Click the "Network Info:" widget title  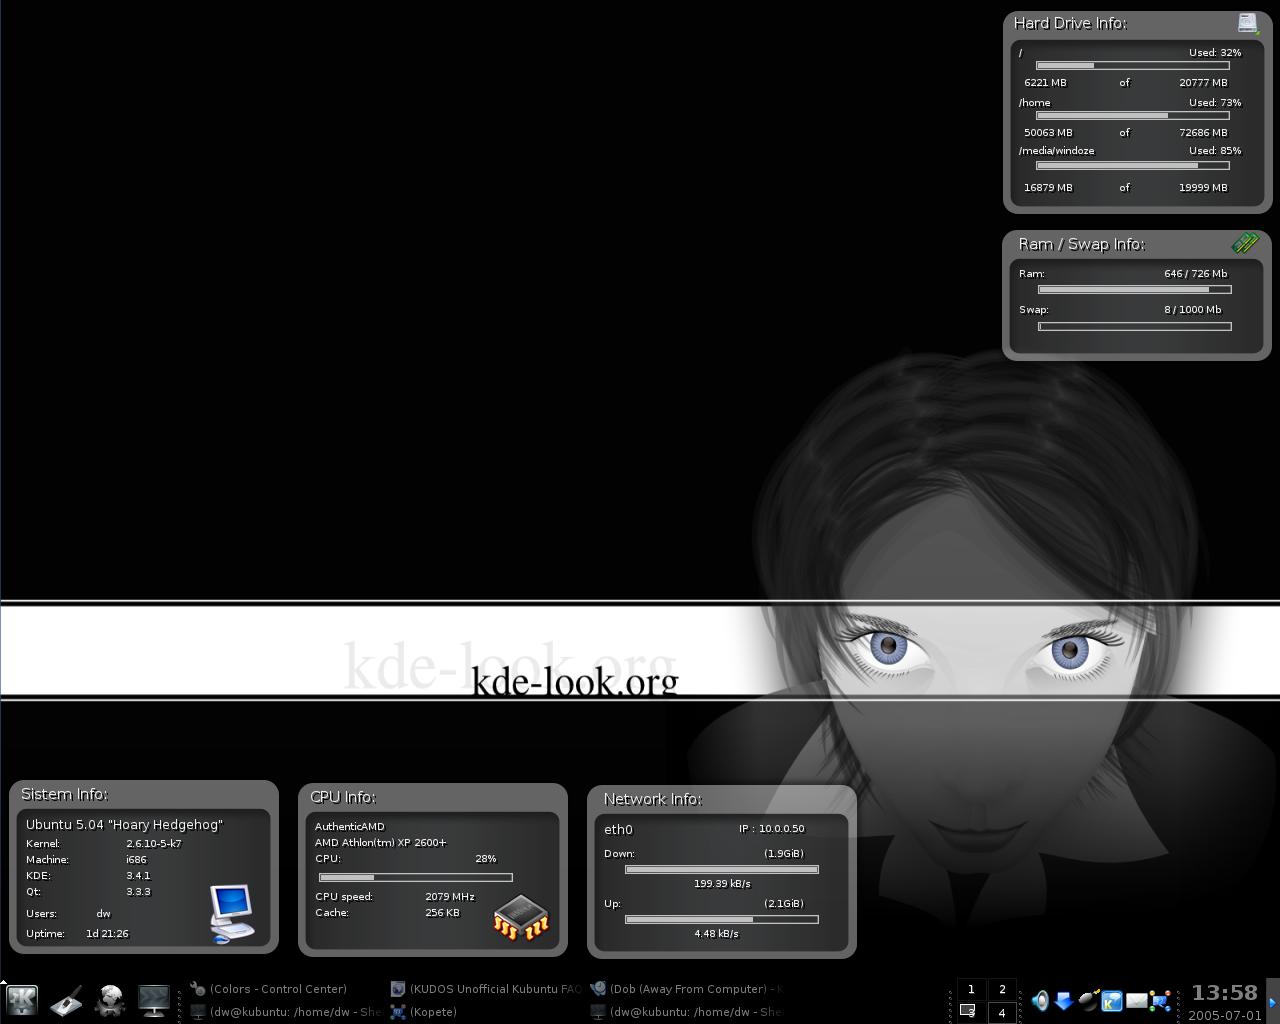pos(652,799)
